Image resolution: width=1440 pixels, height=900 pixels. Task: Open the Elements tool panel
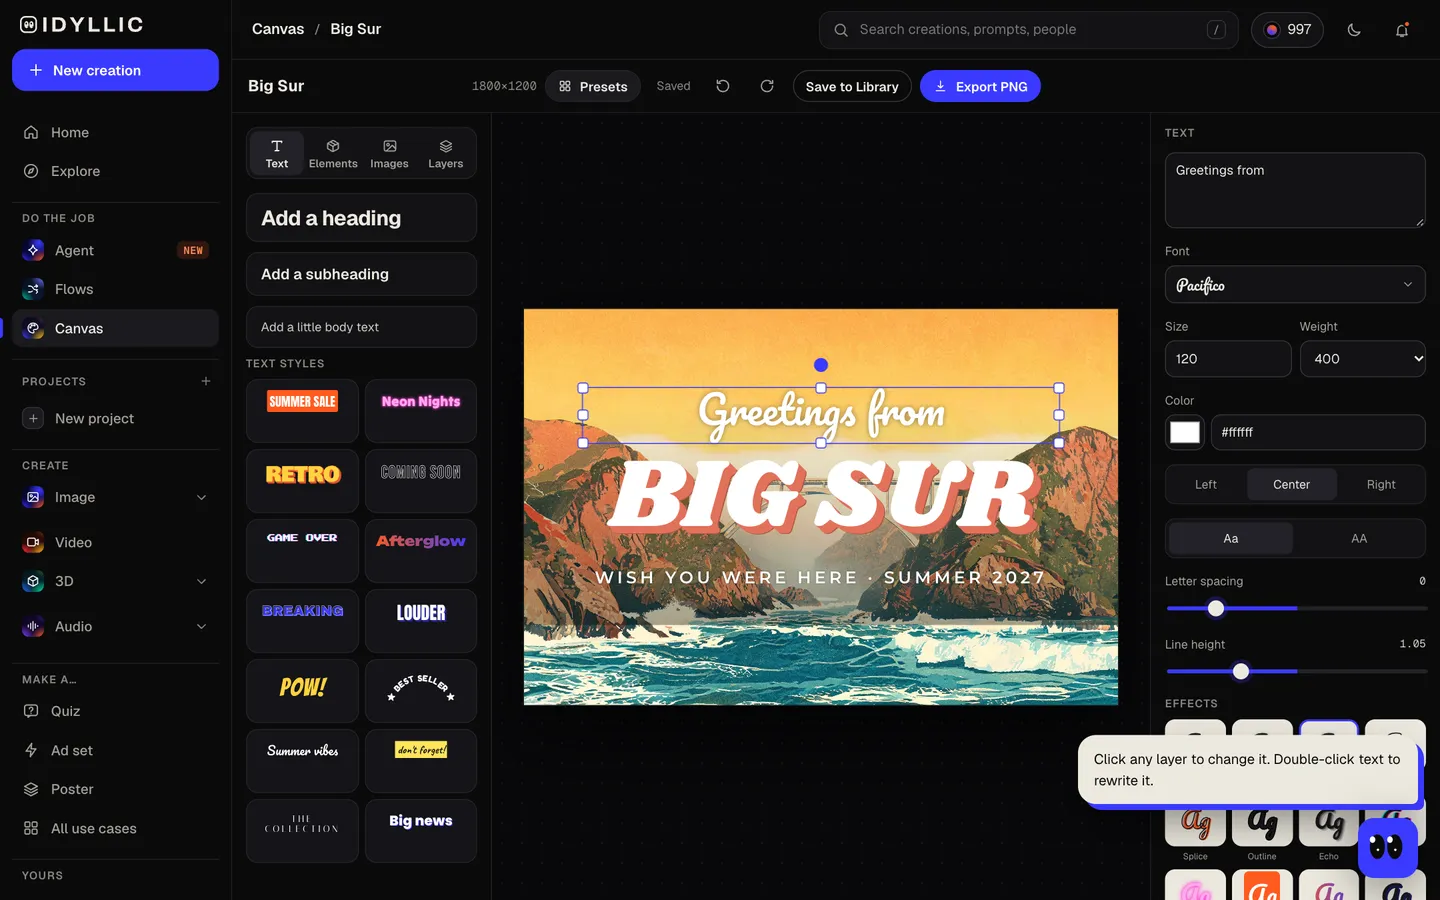(x=333, y=153)
